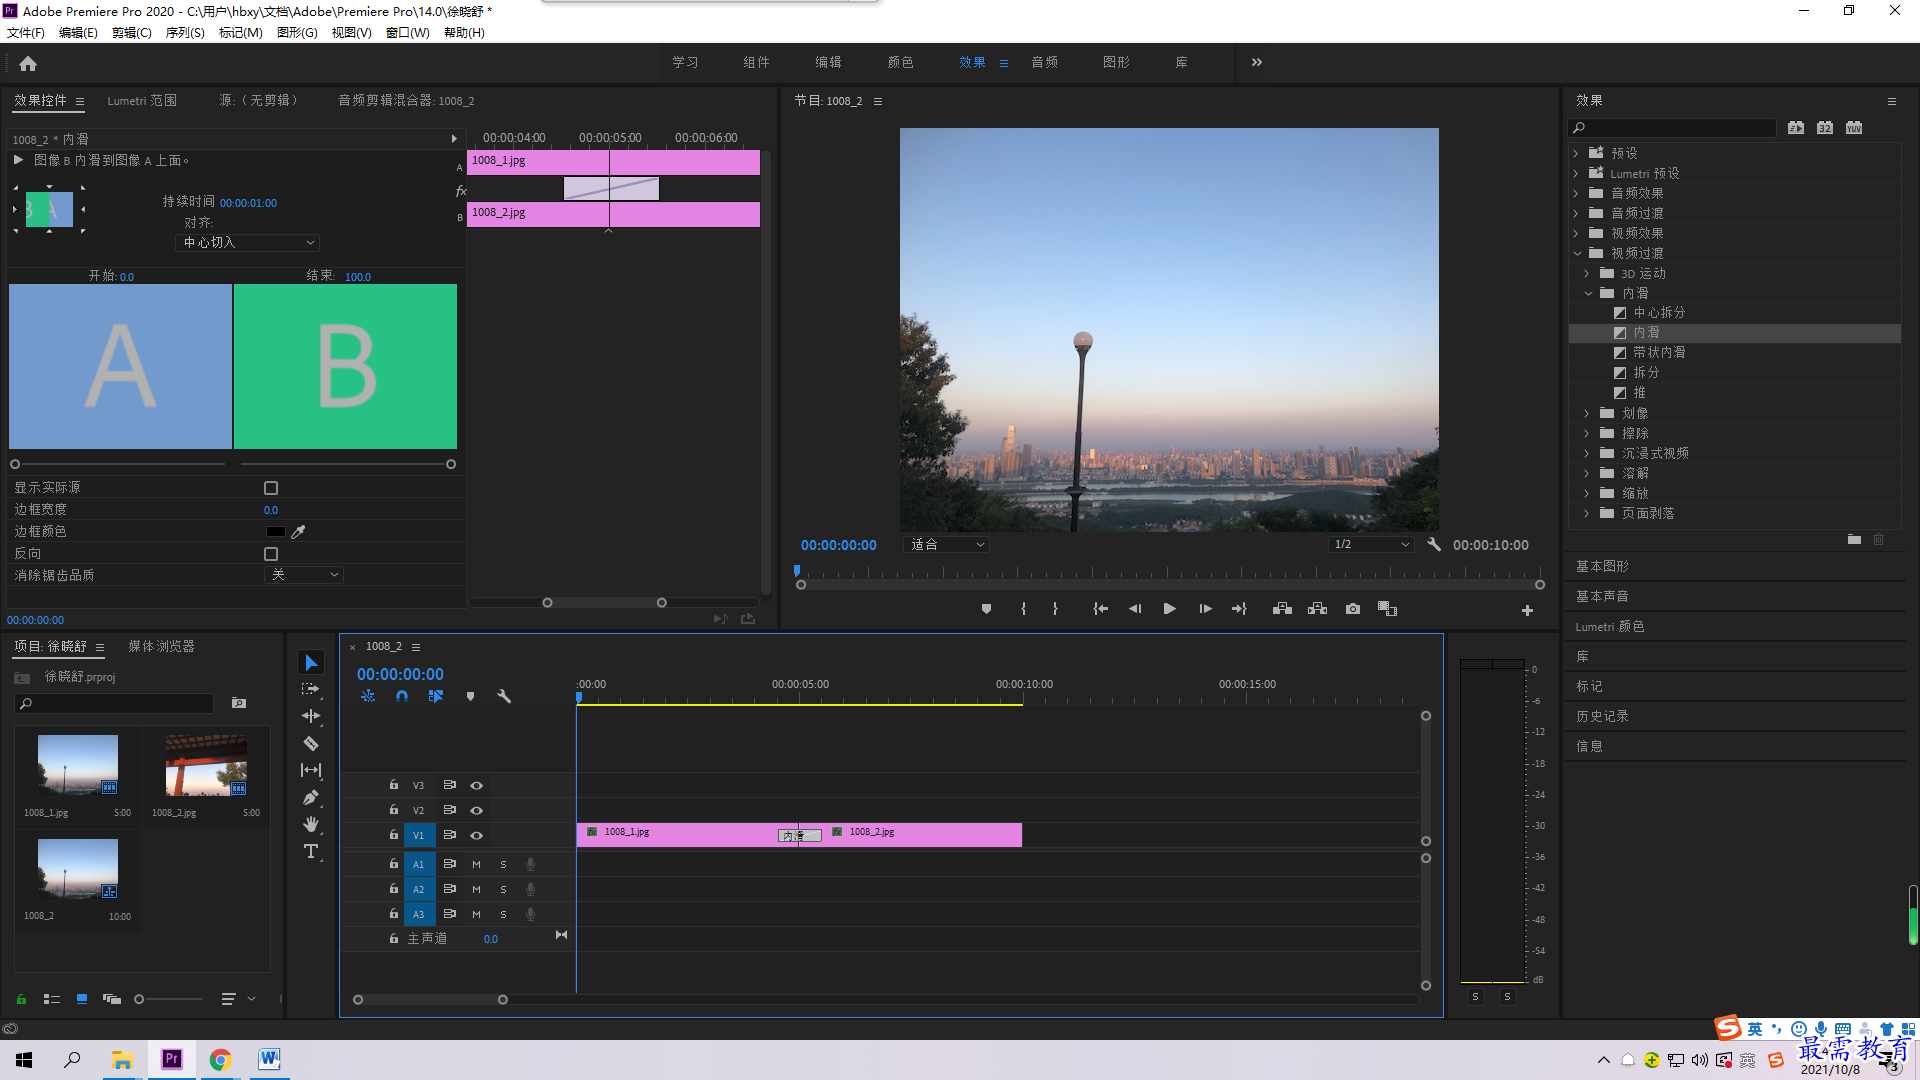This screenshot has height=1080, width=1920.
Task: Export frame with camera icon
Action: click(x=1352, y=609)
